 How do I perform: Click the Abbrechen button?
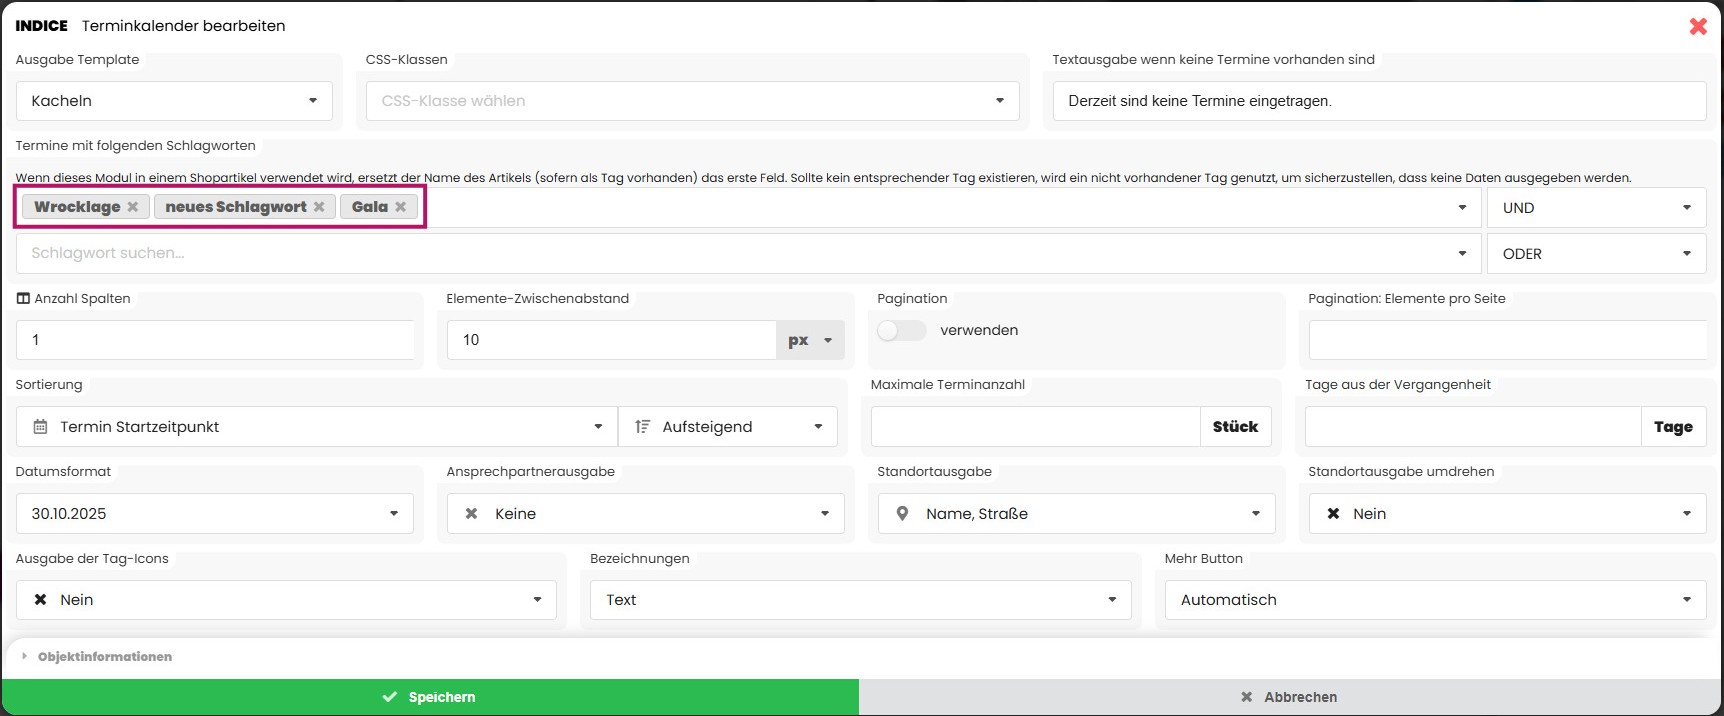tap(1290, 697)
